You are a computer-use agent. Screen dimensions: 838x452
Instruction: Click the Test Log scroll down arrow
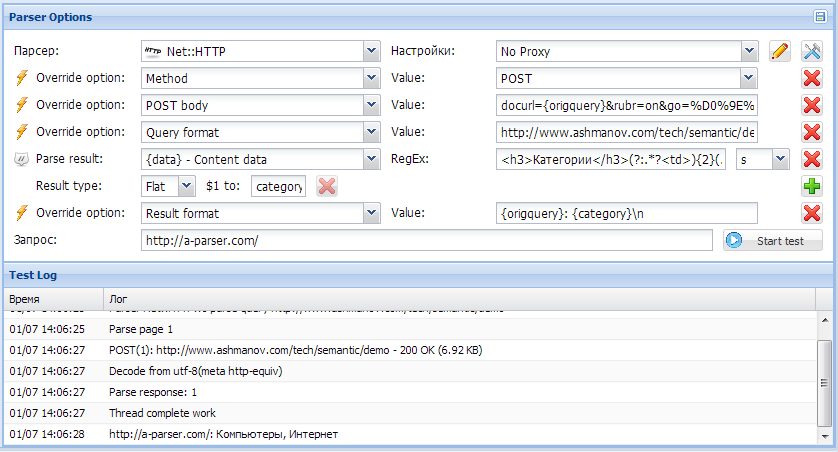pos(825,437)
